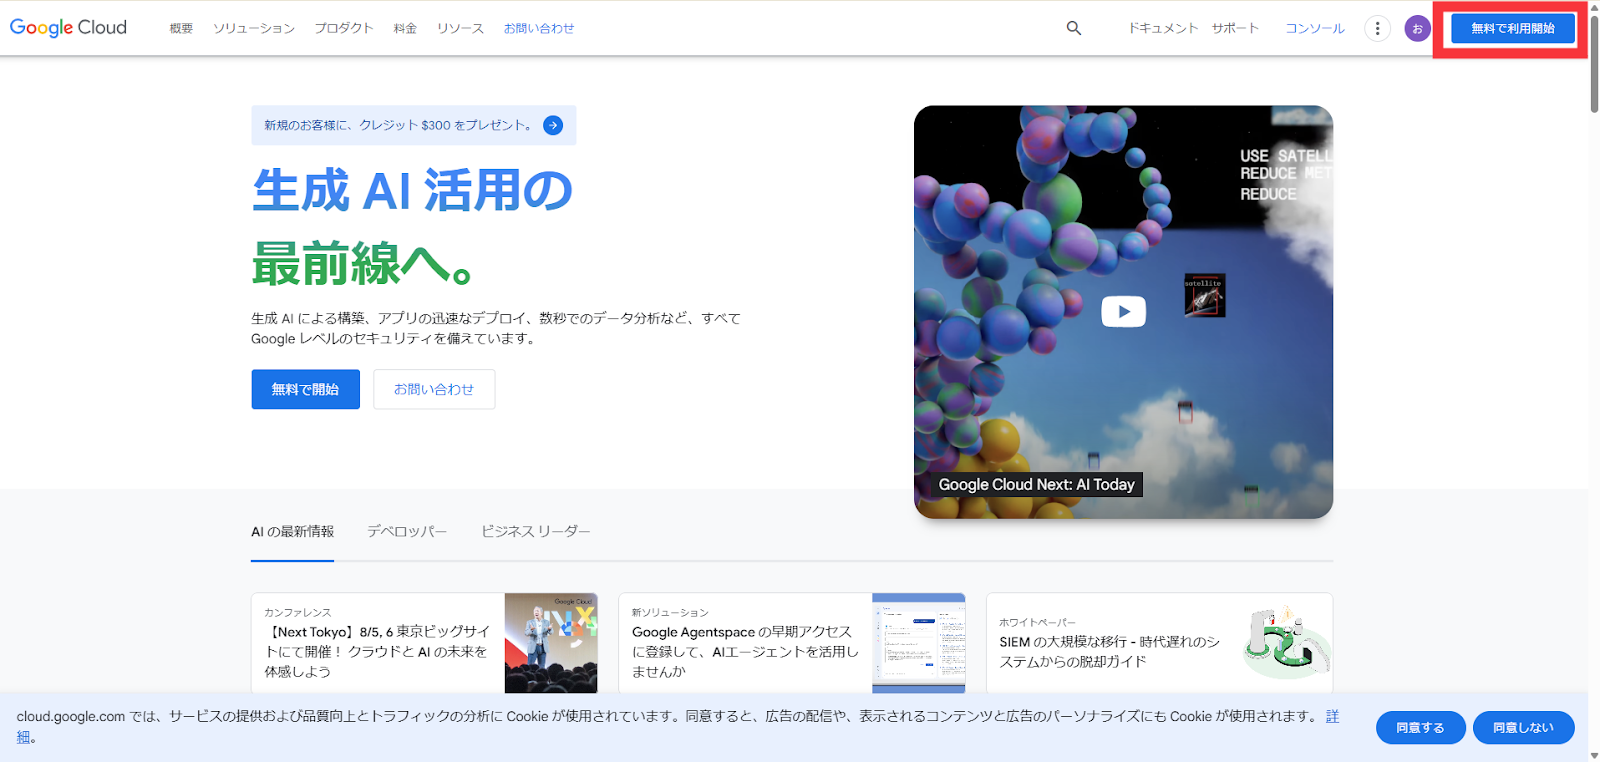
Task: Click the 新ソリューション category label
Action: (x=670, y=612)
